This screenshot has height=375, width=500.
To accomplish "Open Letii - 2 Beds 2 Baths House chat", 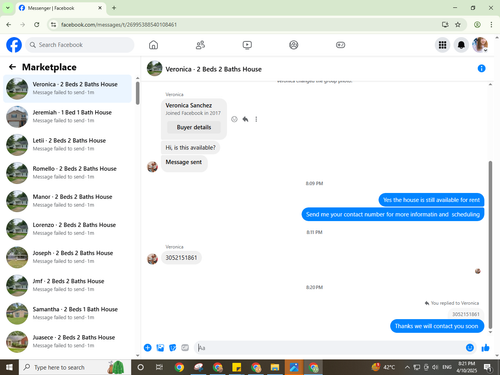I will (67, 145).
